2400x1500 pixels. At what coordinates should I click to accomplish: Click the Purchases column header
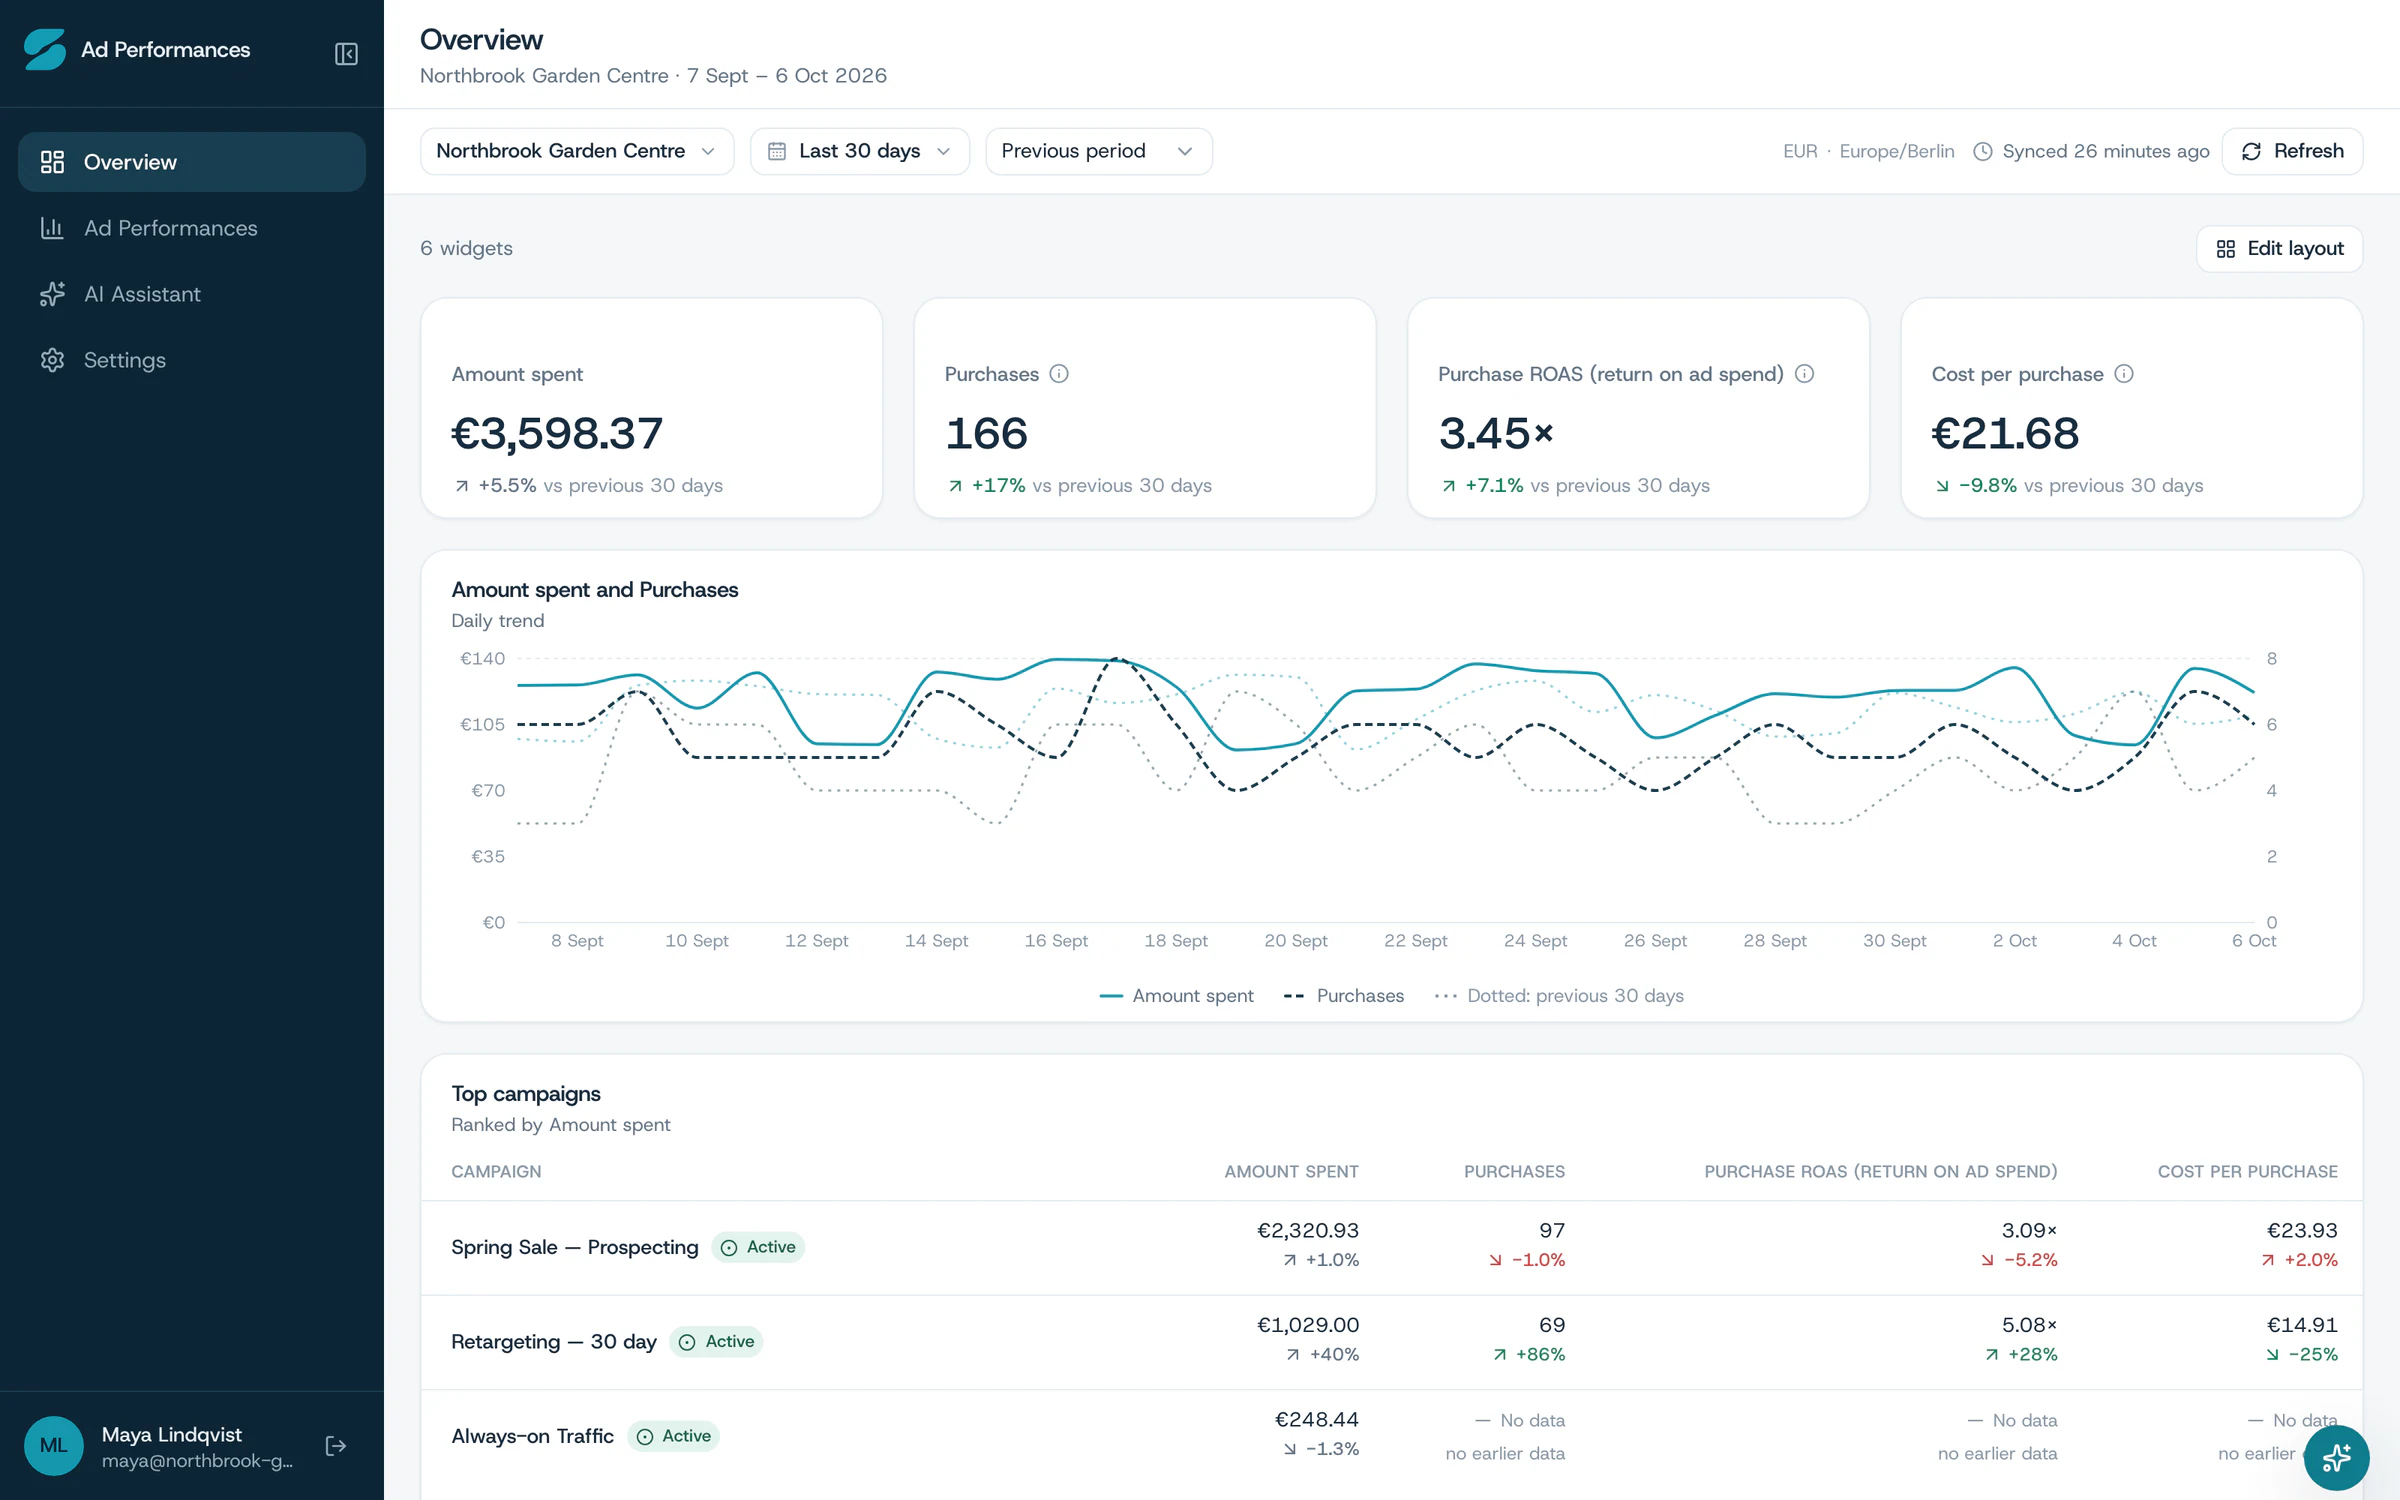[1514, 1171]
